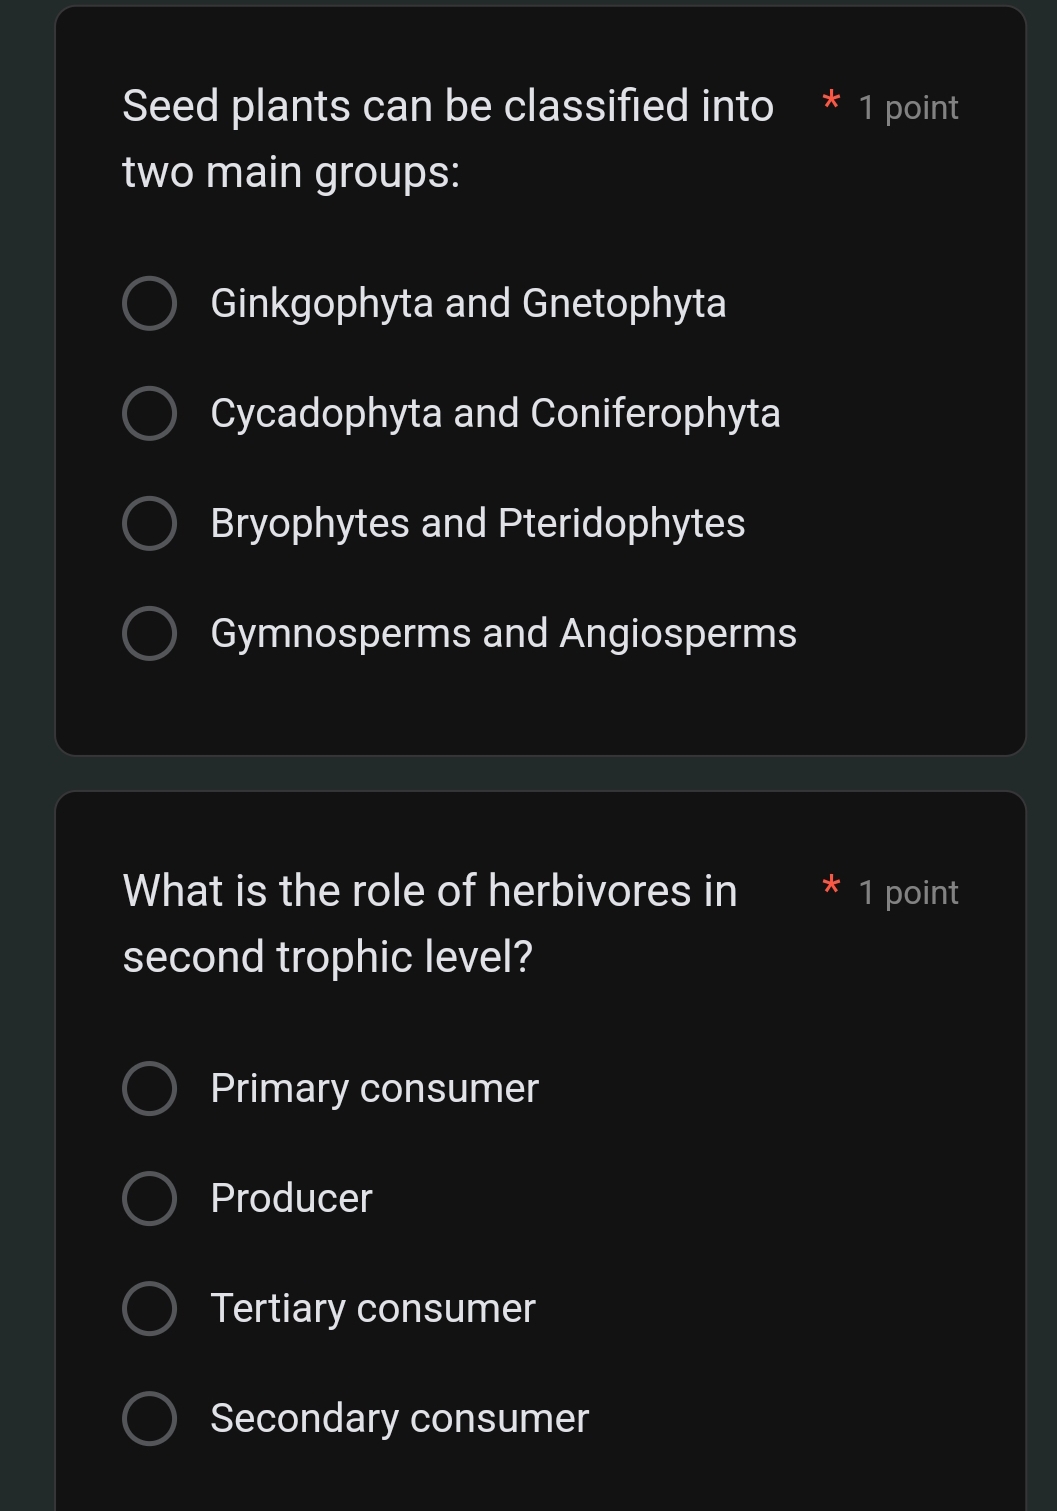Select the Ginkgophyta and Gnetophyta radio button

(150, 303)
